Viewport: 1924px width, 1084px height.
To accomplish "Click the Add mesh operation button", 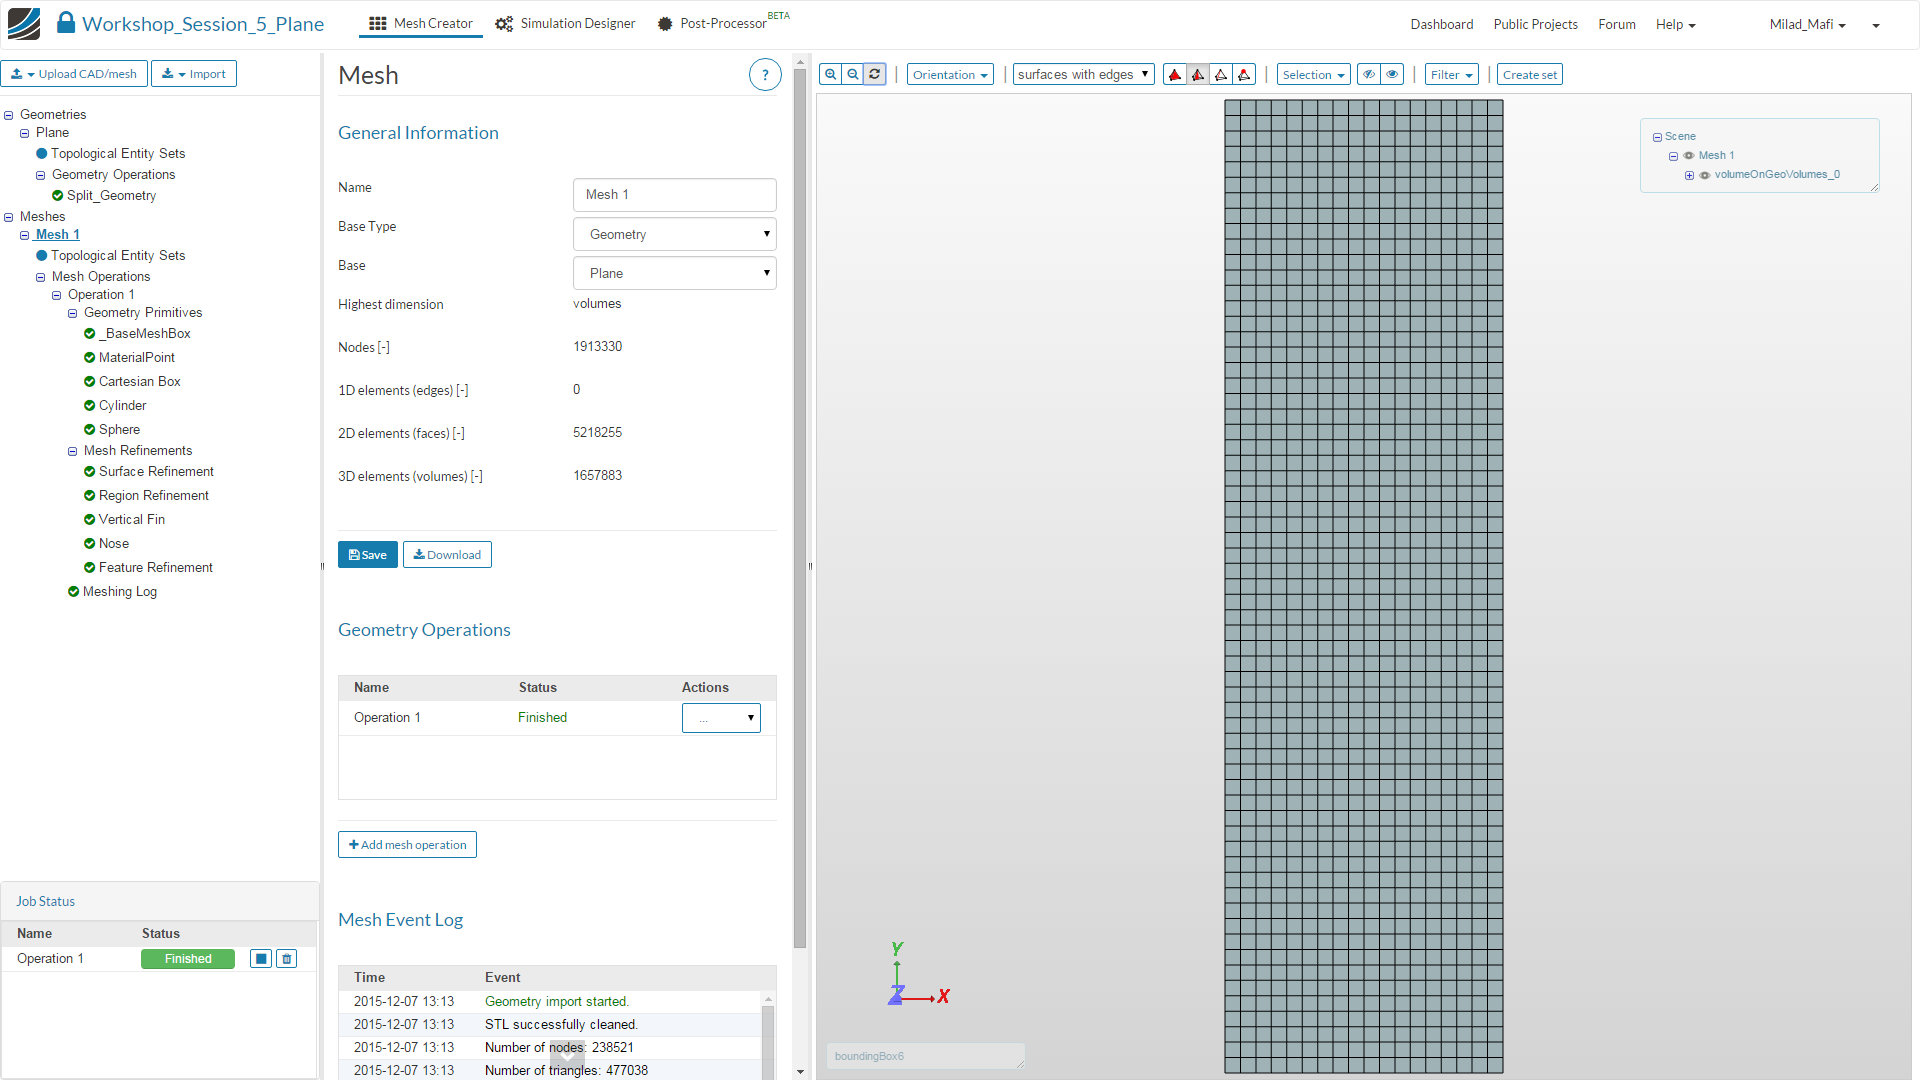I will pyautogui.click(x=407, y=846).
